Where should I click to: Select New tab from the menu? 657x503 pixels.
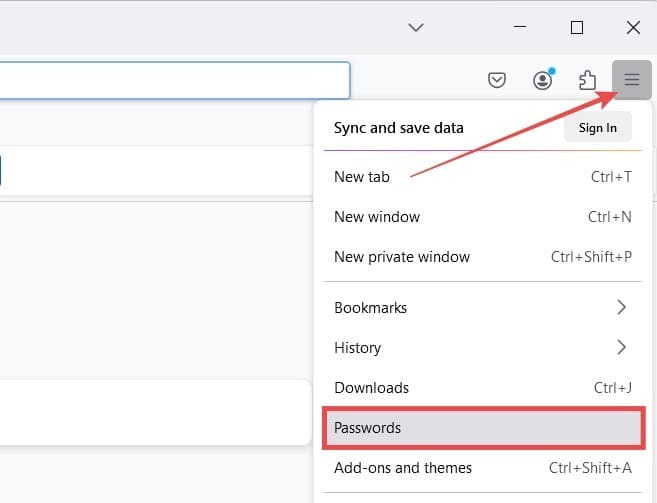pyautogui.click(x=483, y=177)
